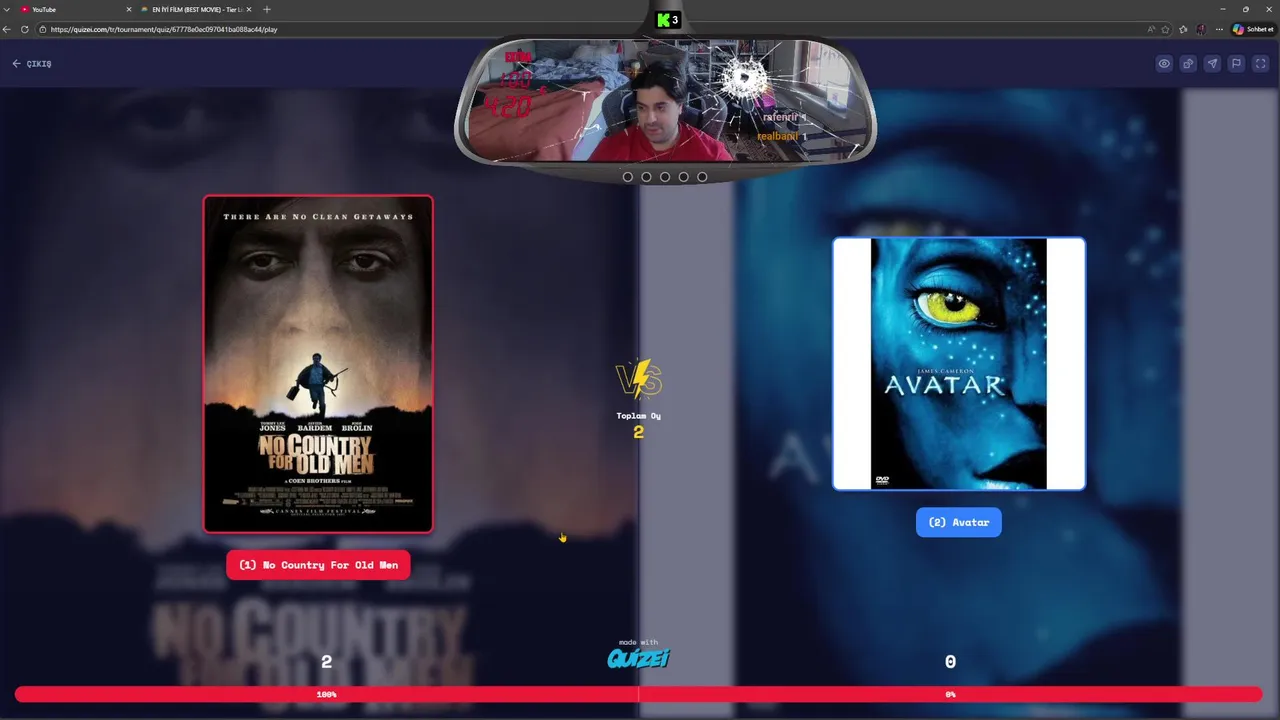Open the favorites list icon
Image resolution: width=1280 pixels, height=720 pixels.
1183,29
